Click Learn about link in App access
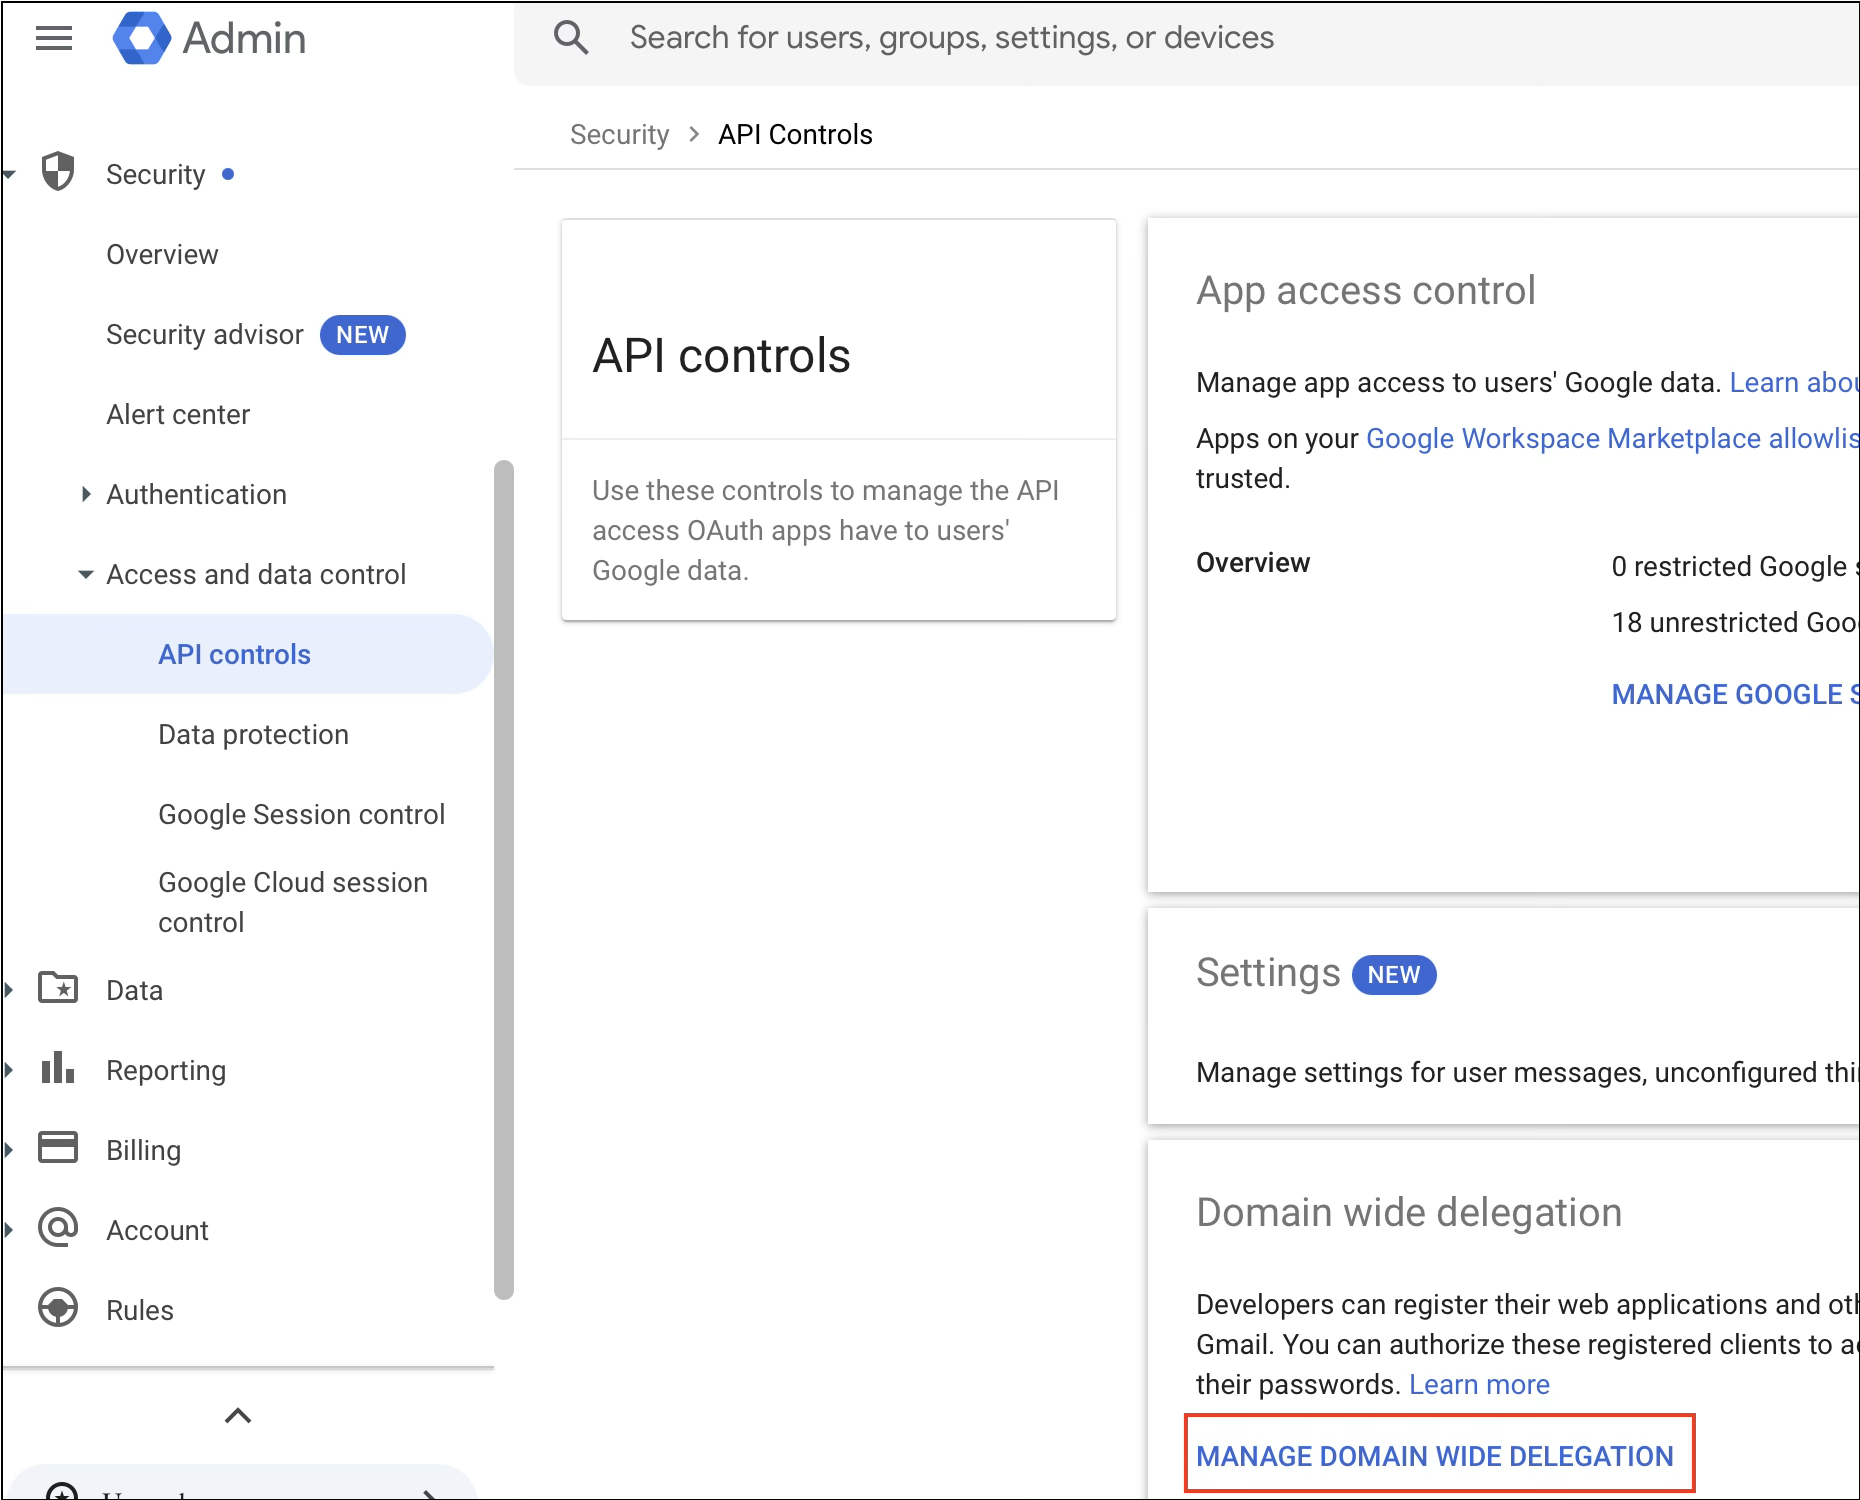 pyautogui.click(x=1794, y=382)
